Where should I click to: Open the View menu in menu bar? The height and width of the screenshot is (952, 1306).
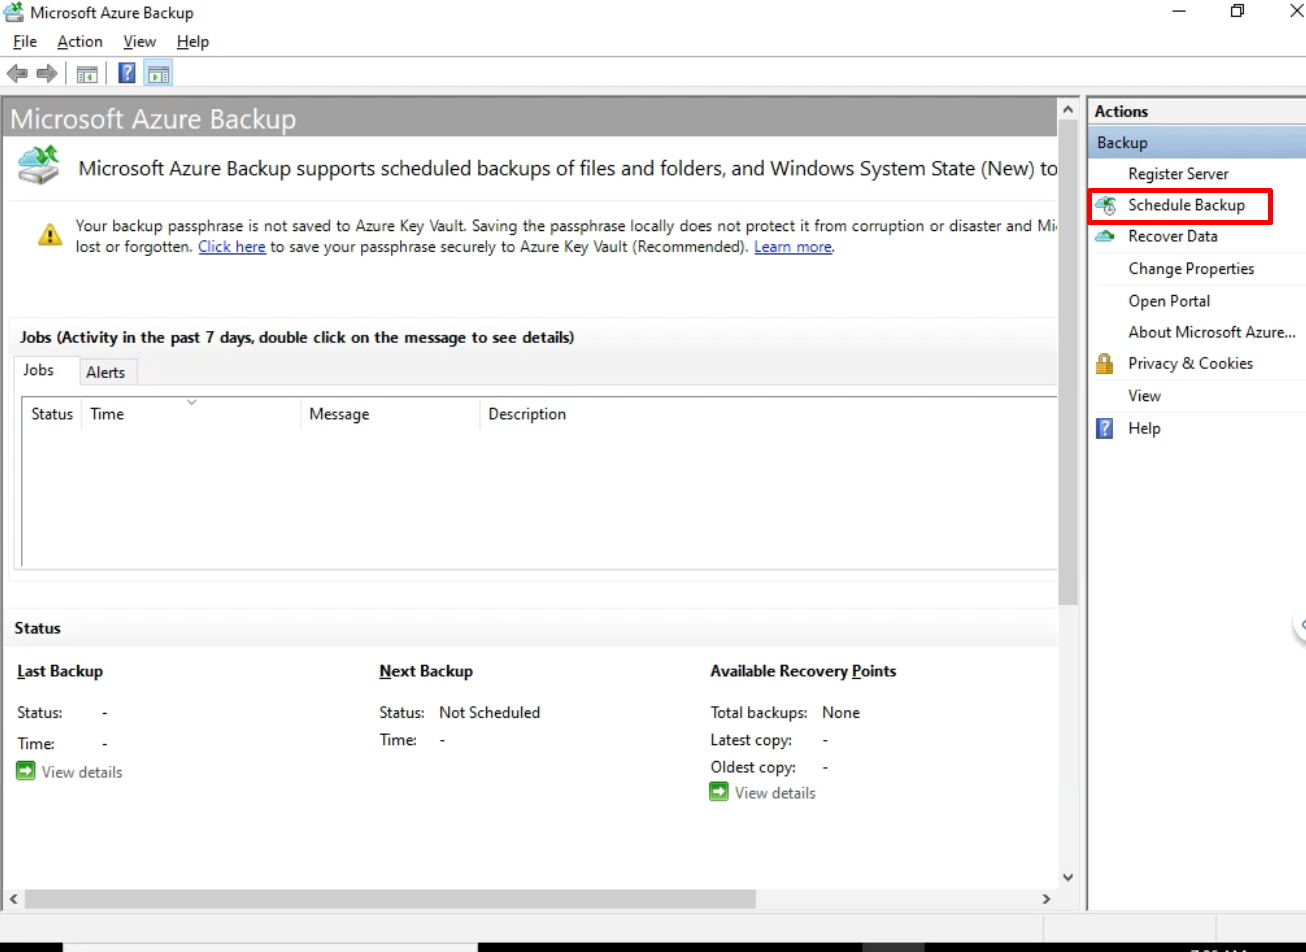(140, 42)
